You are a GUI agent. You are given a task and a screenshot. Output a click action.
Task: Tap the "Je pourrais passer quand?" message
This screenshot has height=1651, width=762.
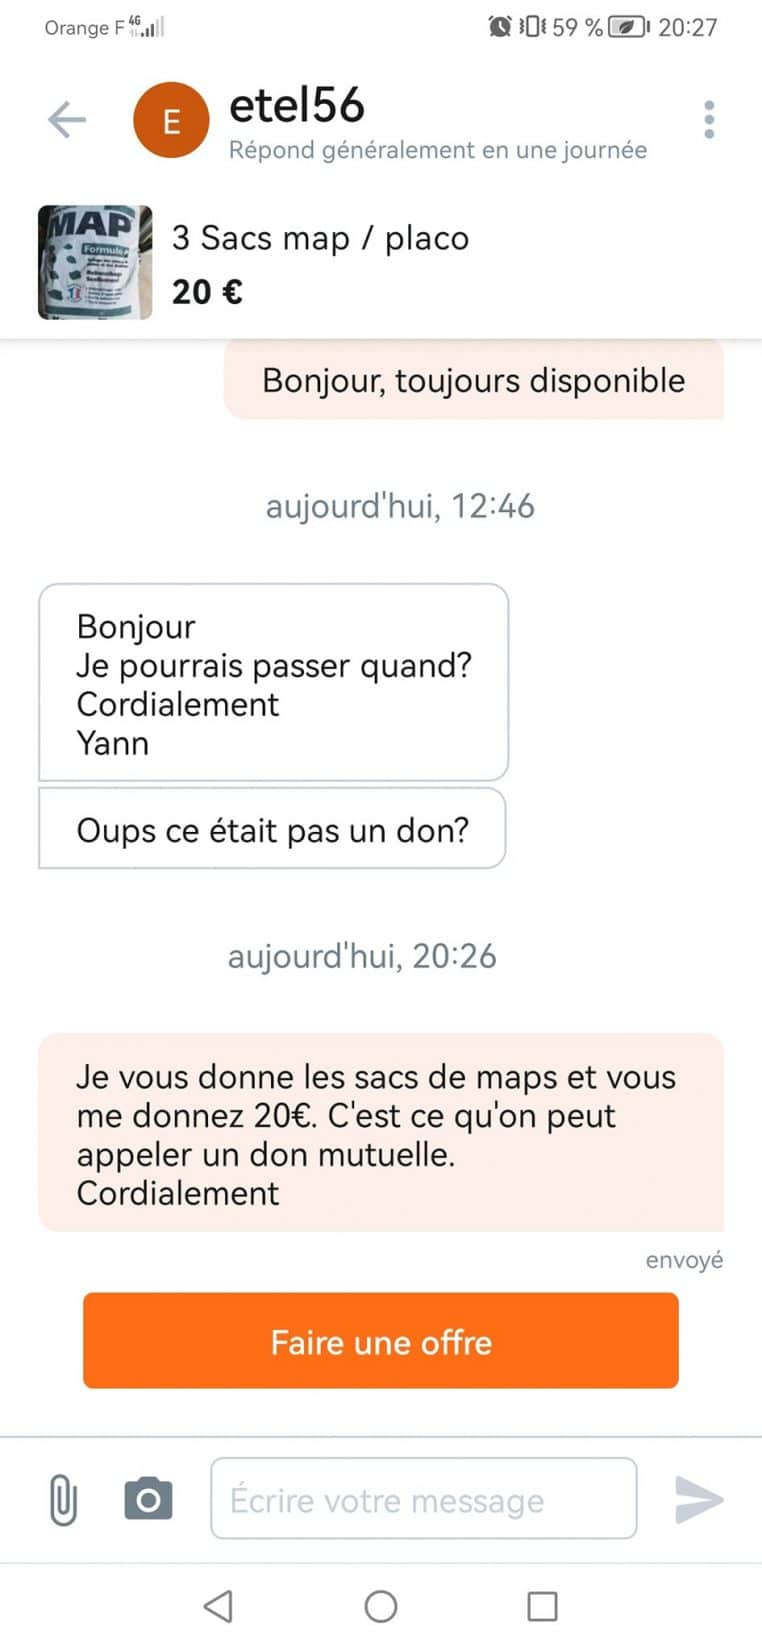tap(273, 683)
